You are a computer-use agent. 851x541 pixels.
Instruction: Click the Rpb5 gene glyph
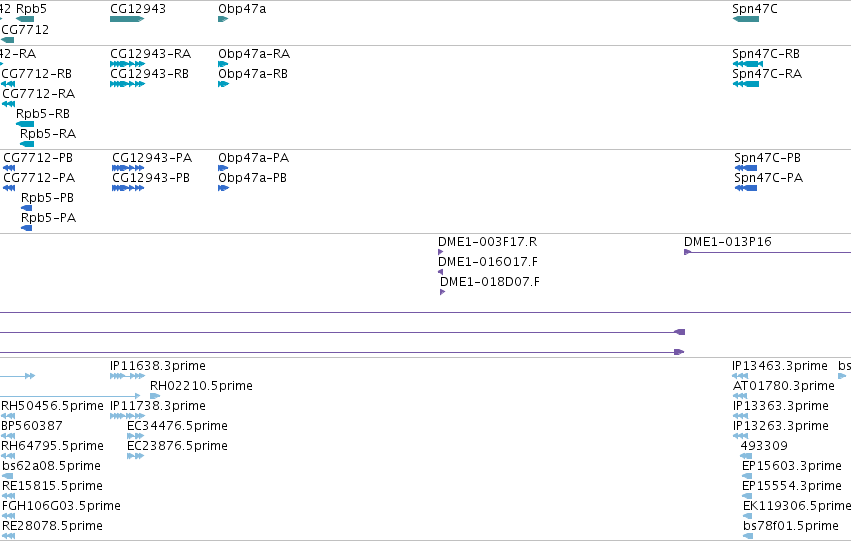click(25, 19)
